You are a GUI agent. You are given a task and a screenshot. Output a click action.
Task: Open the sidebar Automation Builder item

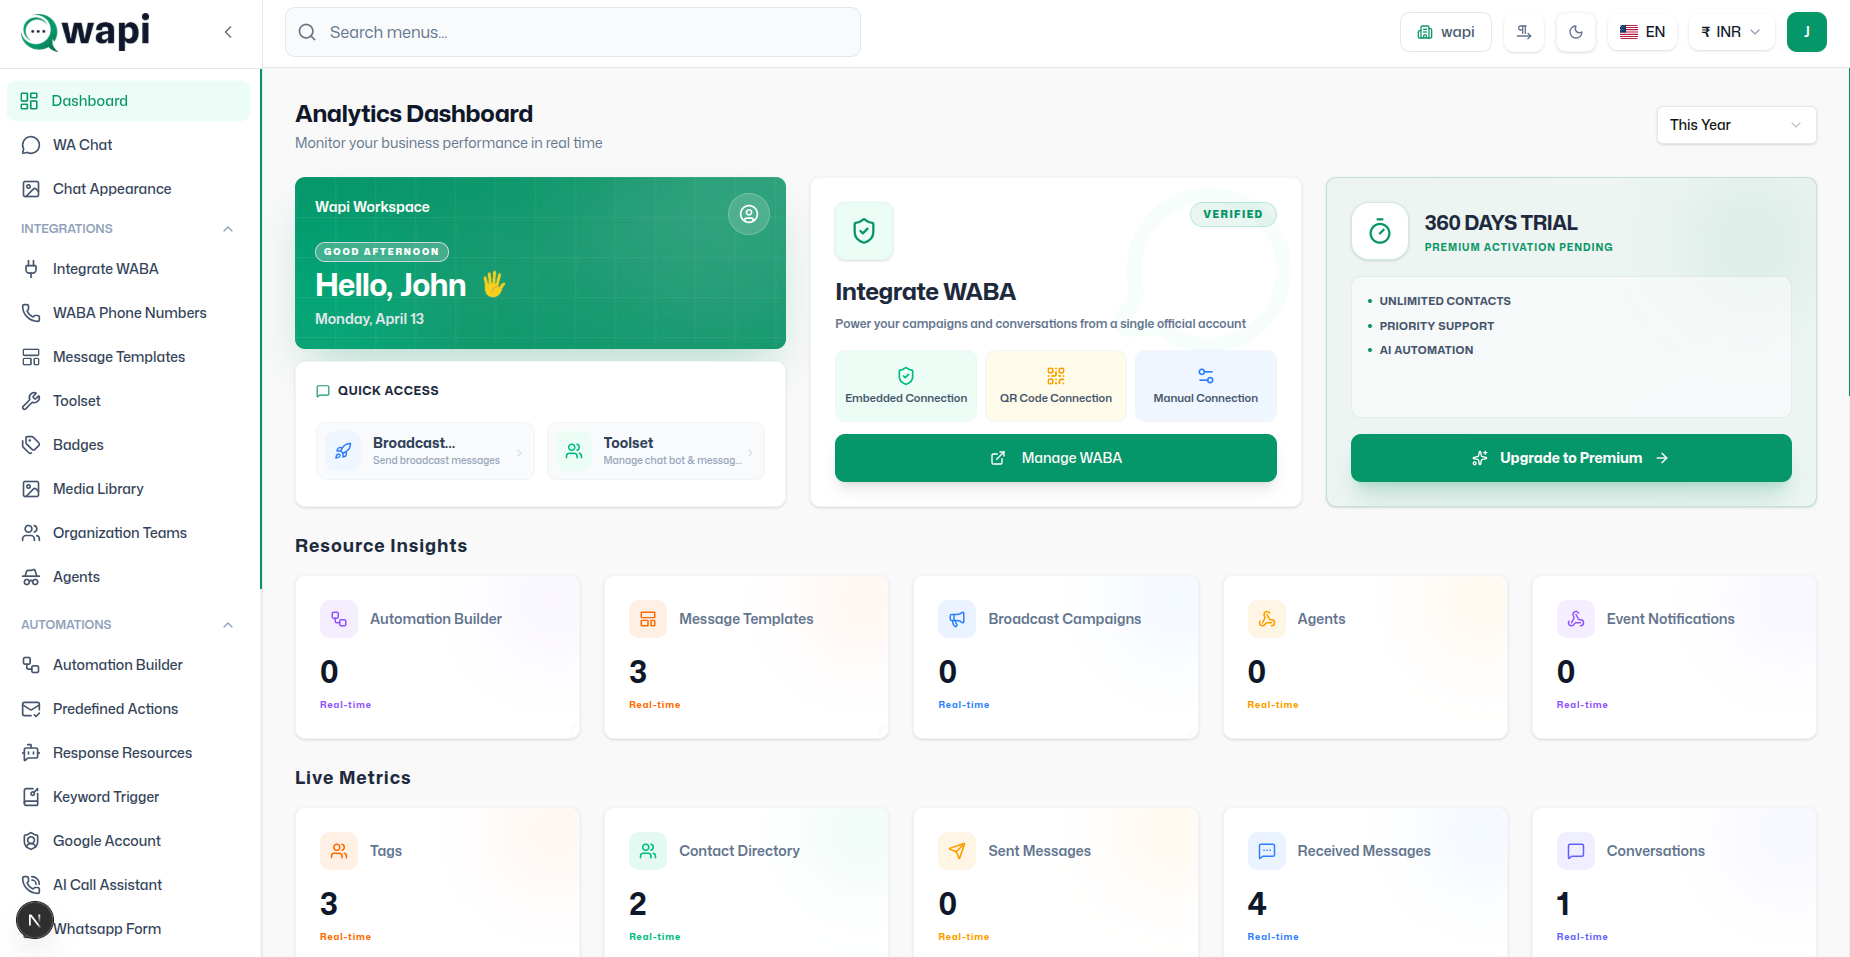[x=128, y=665]
